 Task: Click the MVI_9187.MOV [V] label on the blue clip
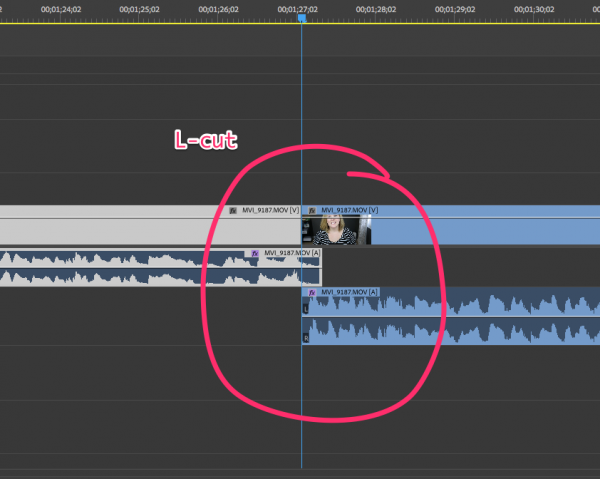(x=349, y=210)
